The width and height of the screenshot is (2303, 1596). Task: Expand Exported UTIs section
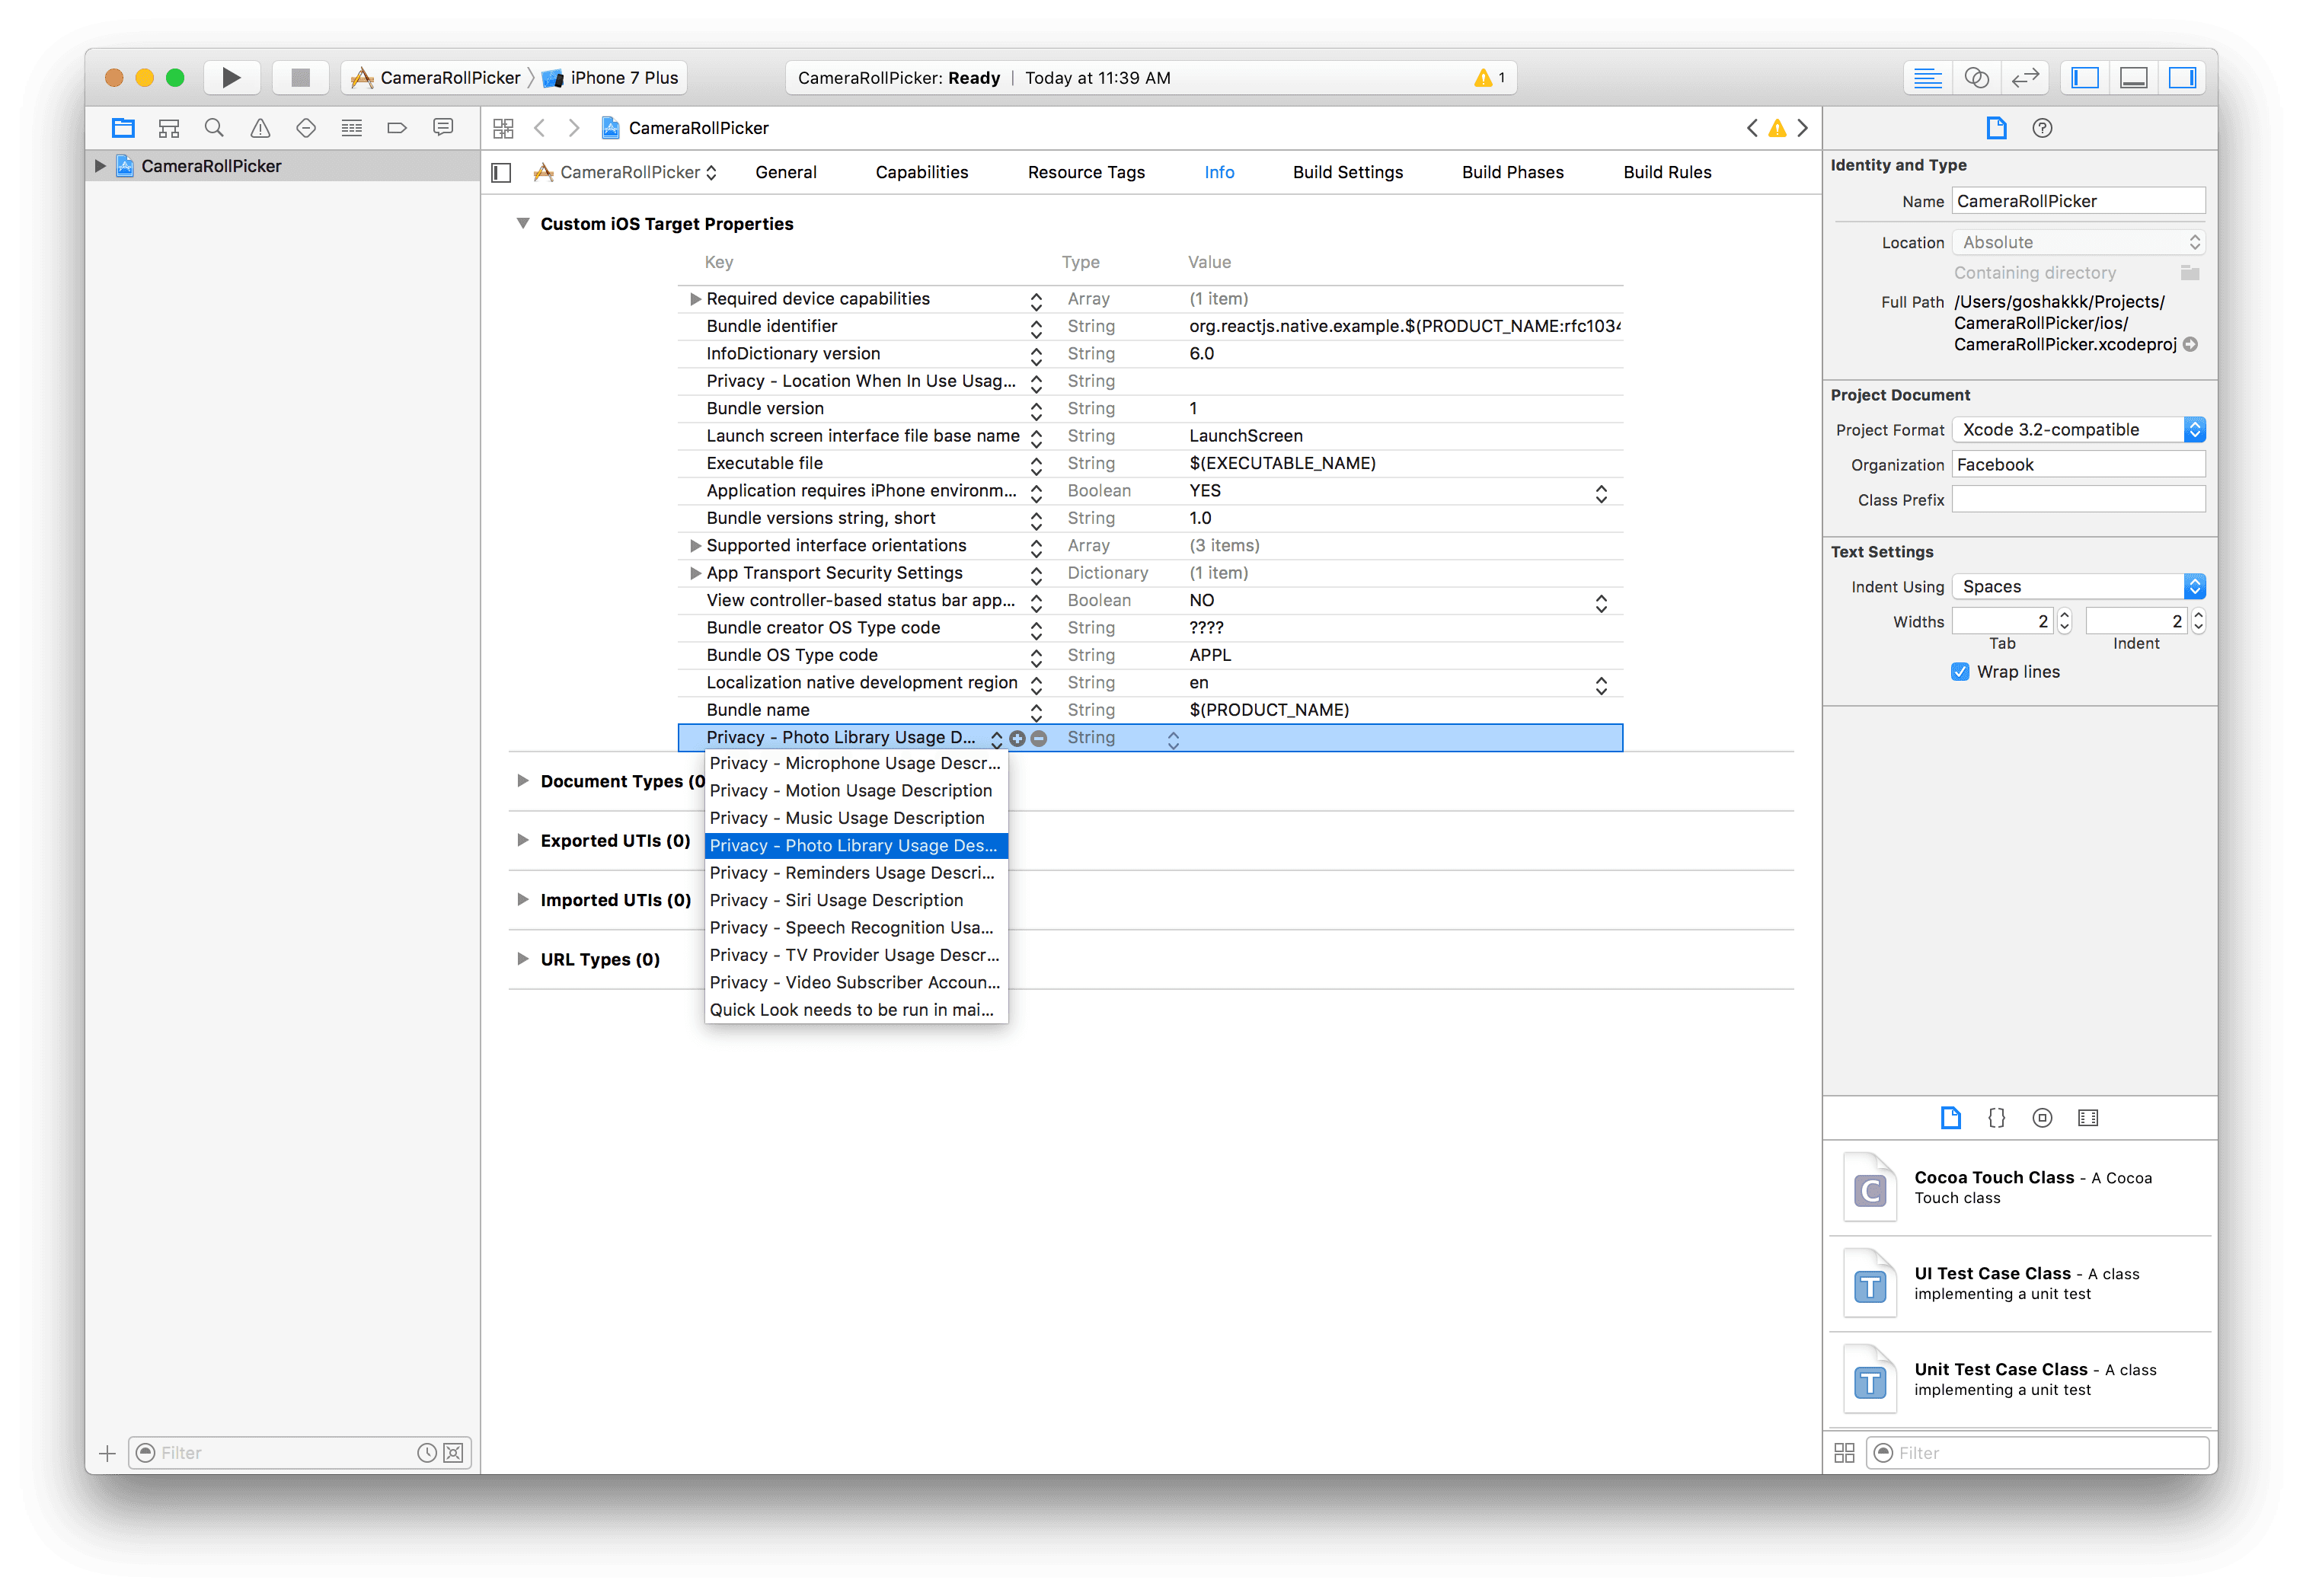pyautogui.click(x=522, y=840)
